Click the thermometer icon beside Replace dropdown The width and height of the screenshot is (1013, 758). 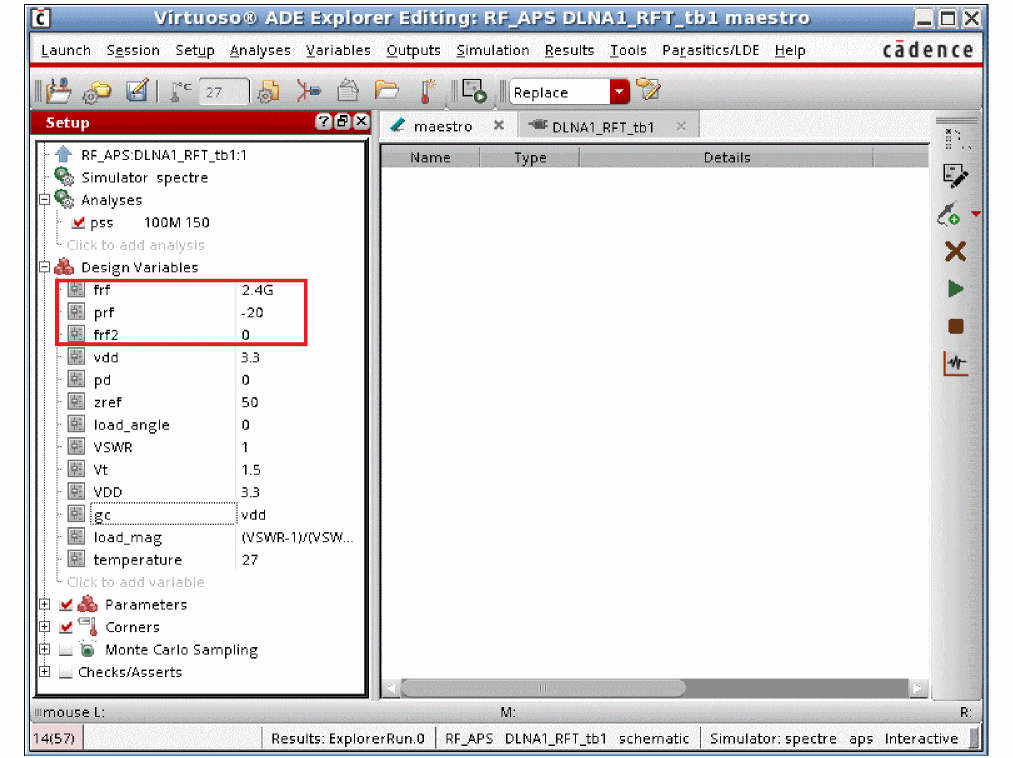pyautogui.click(x=428, y=92)
